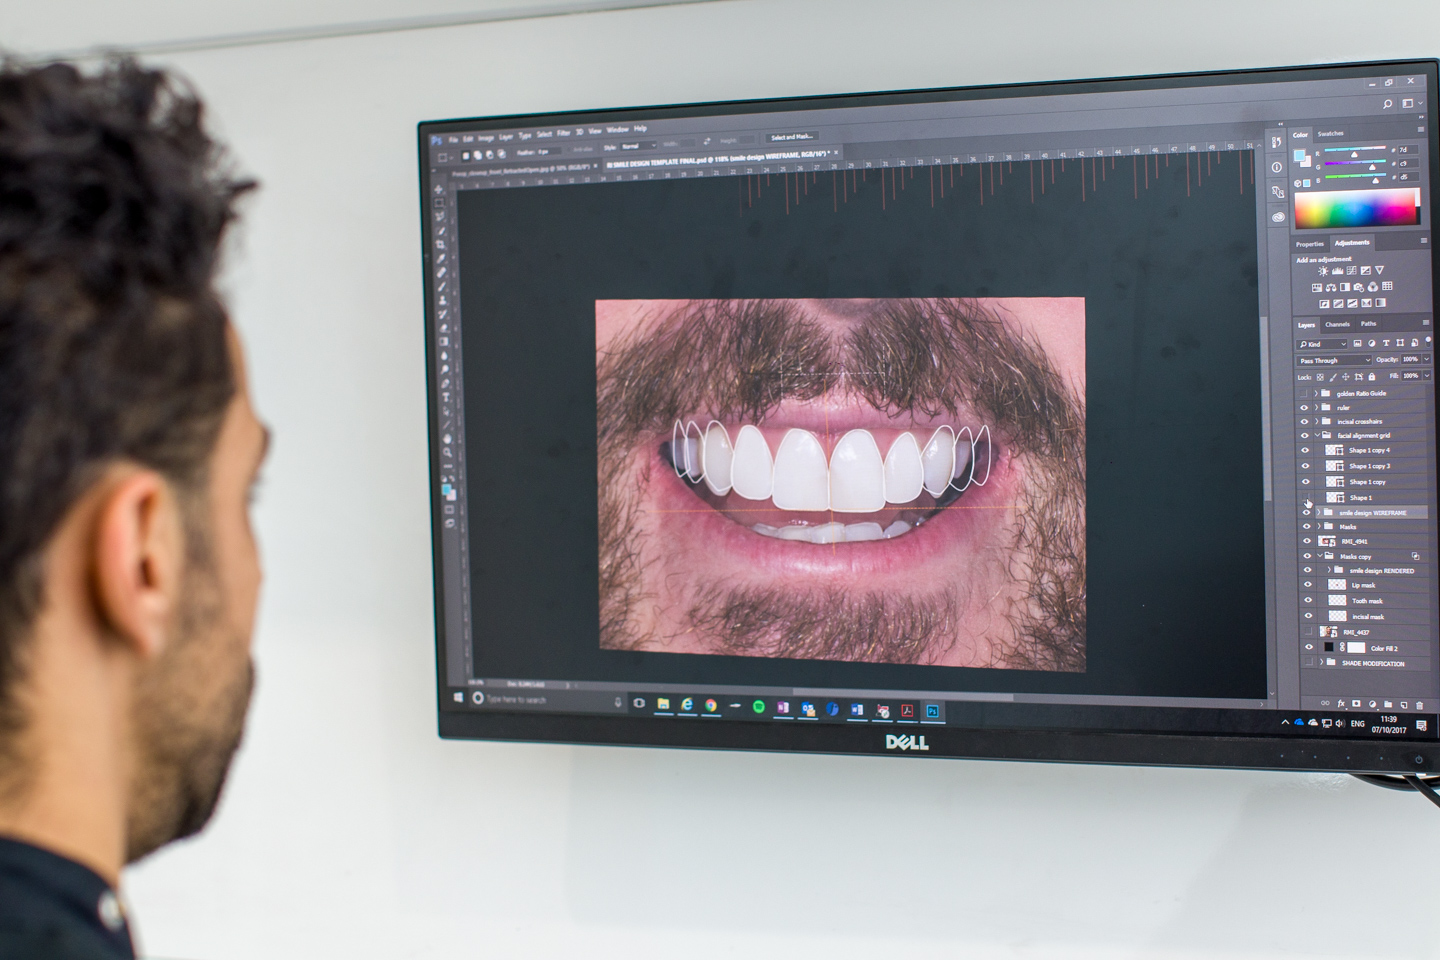This screenshot has width=1440, height=960.
Task: Open the Style dropdown in options bar
Action: click(638, 146)
